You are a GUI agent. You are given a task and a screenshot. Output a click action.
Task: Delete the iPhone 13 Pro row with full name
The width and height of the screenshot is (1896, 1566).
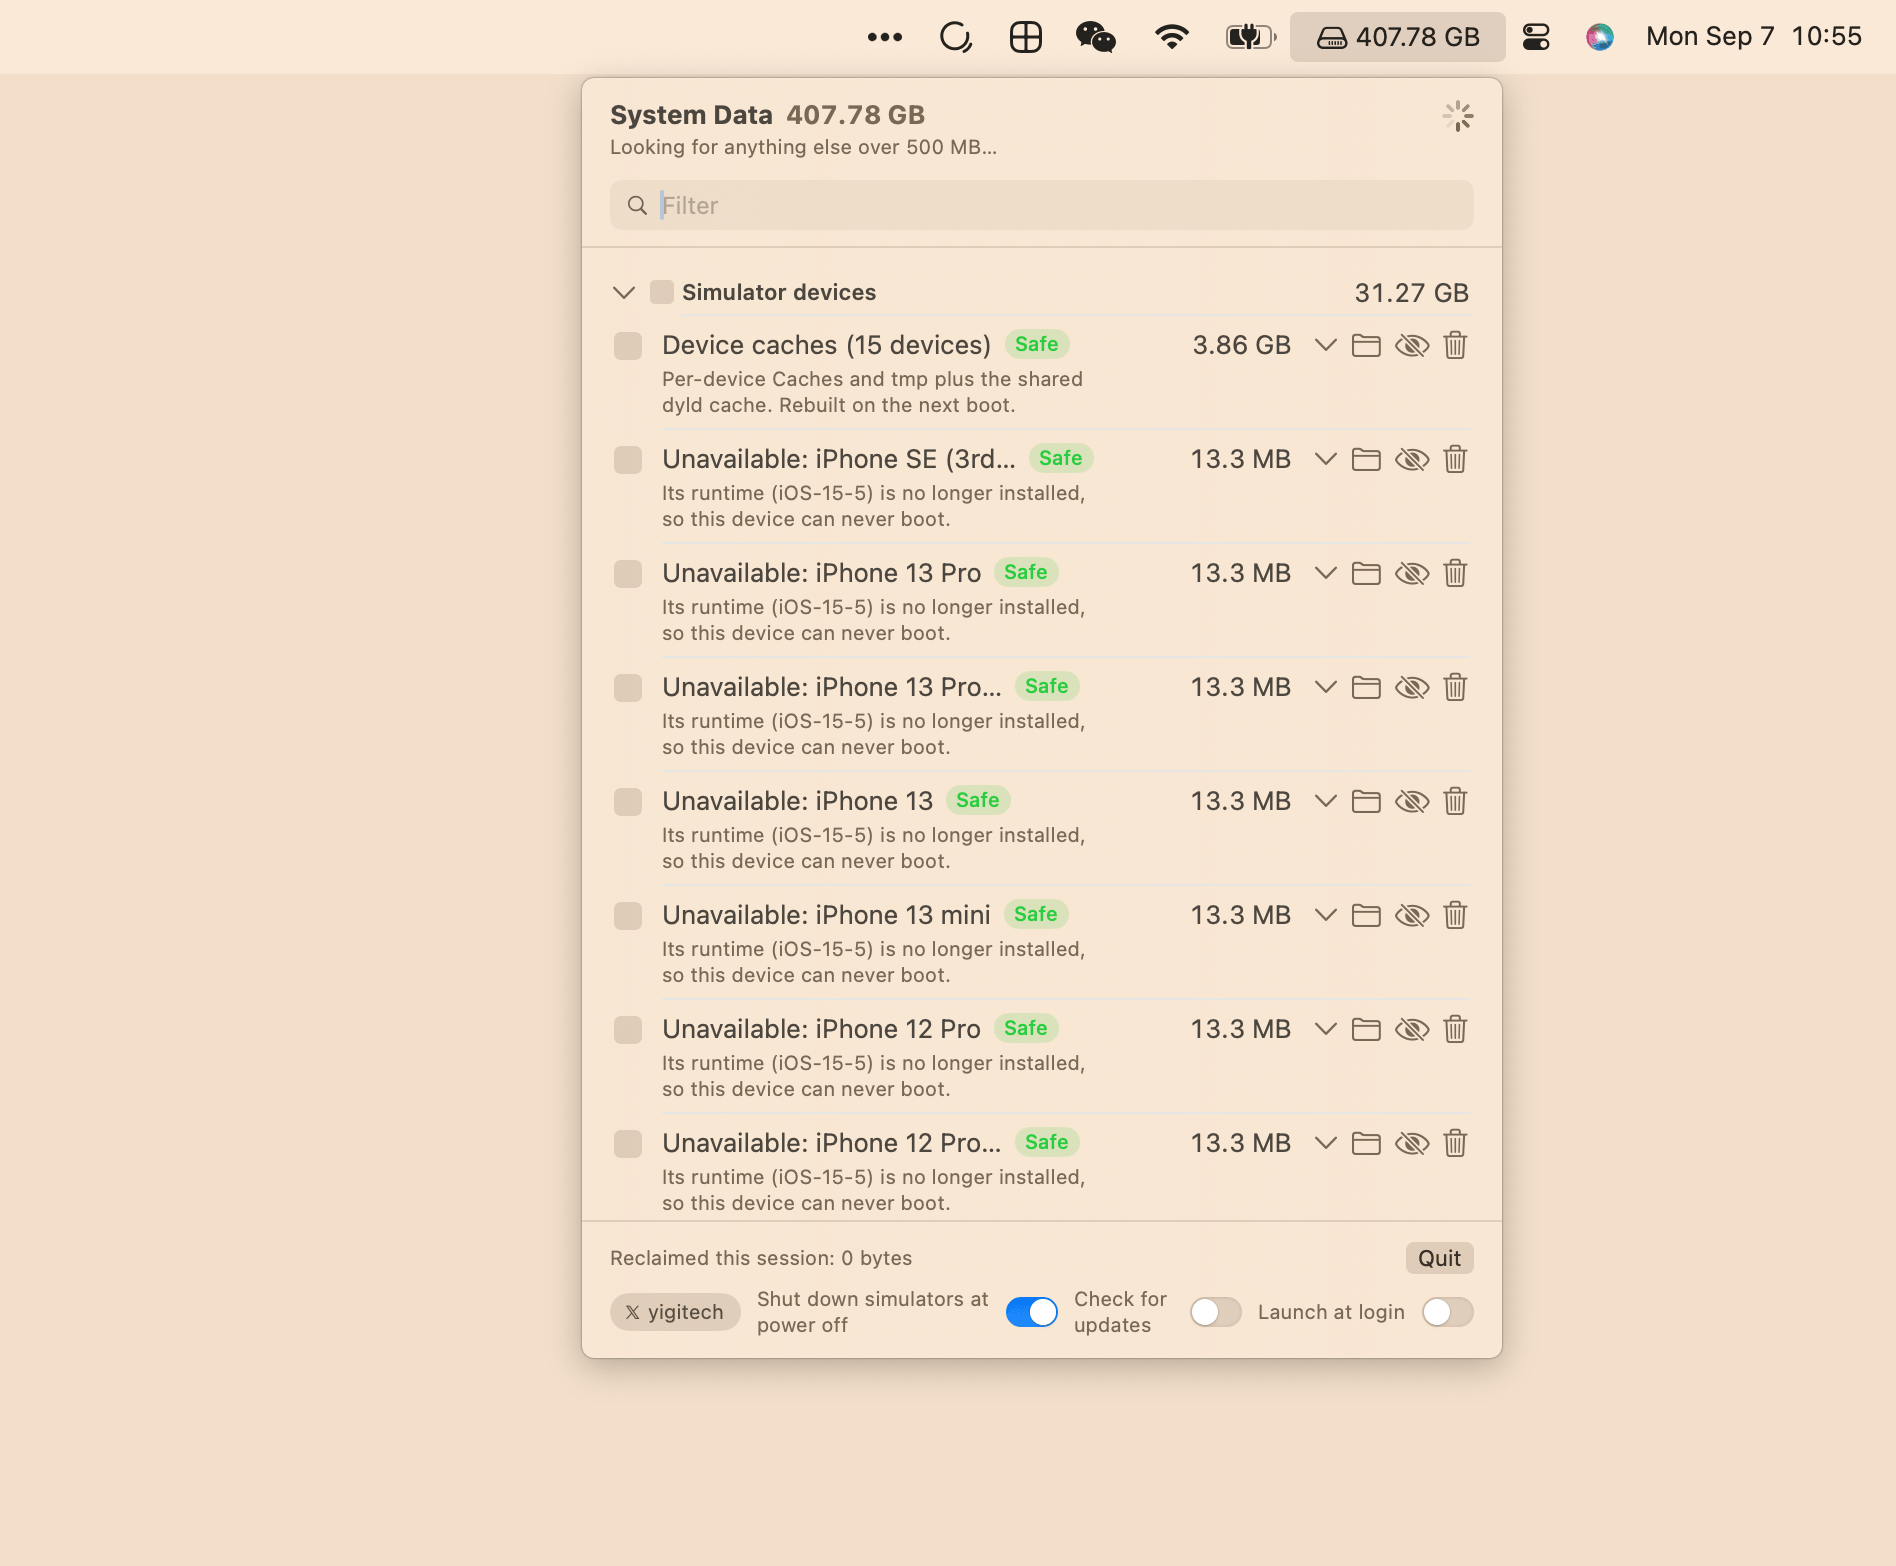[1456, 574]
